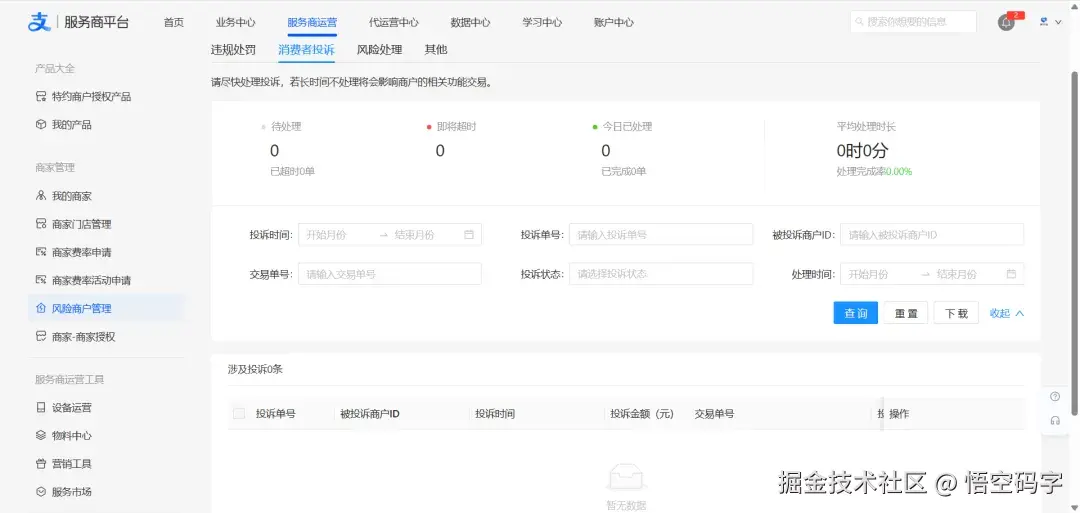Switch to the 其他 tab
Screen dimensions: 1080x513
click(436, 50)
